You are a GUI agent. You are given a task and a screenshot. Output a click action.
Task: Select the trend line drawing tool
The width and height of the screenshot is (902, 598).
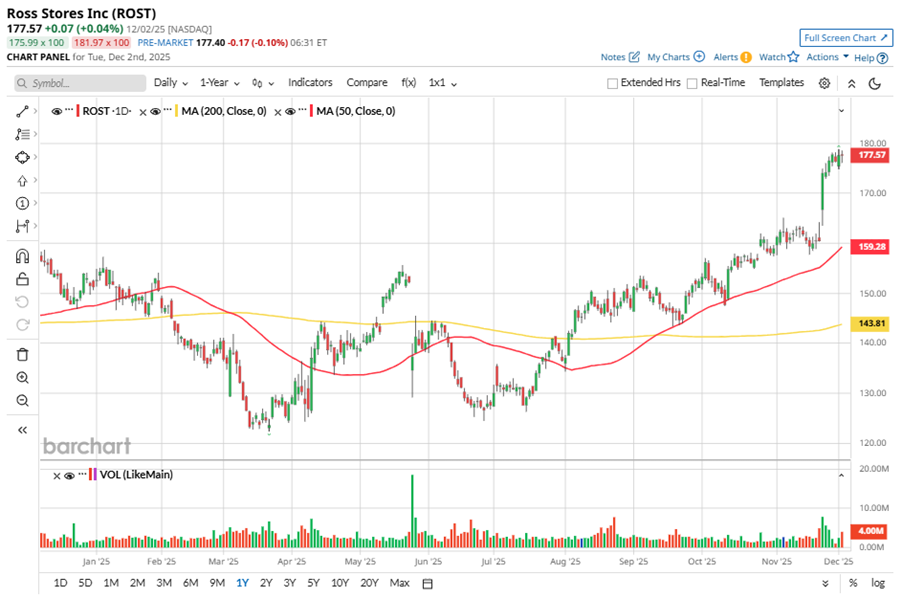coord(22,112)
